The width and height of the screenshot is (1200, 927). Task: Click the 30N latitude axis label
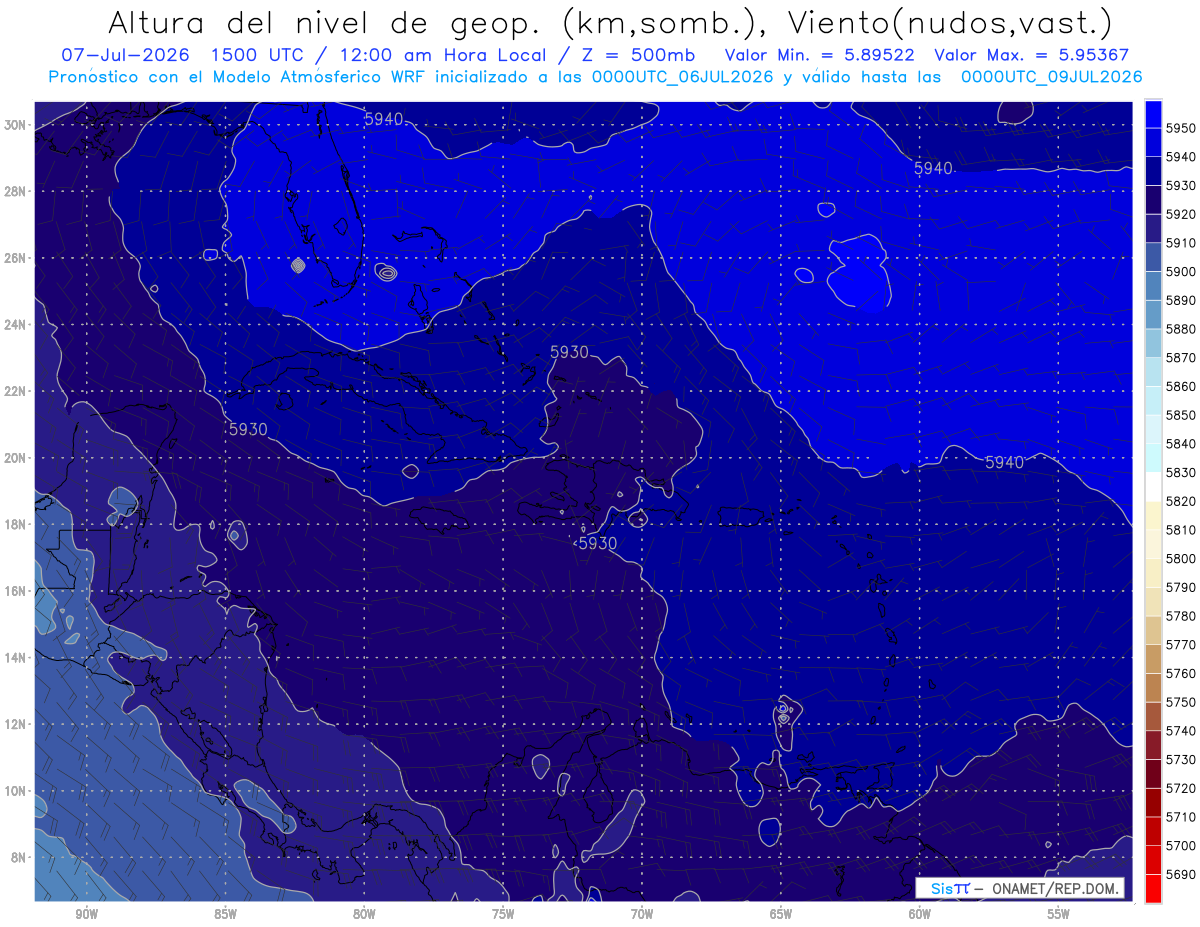tap(16, 125)
